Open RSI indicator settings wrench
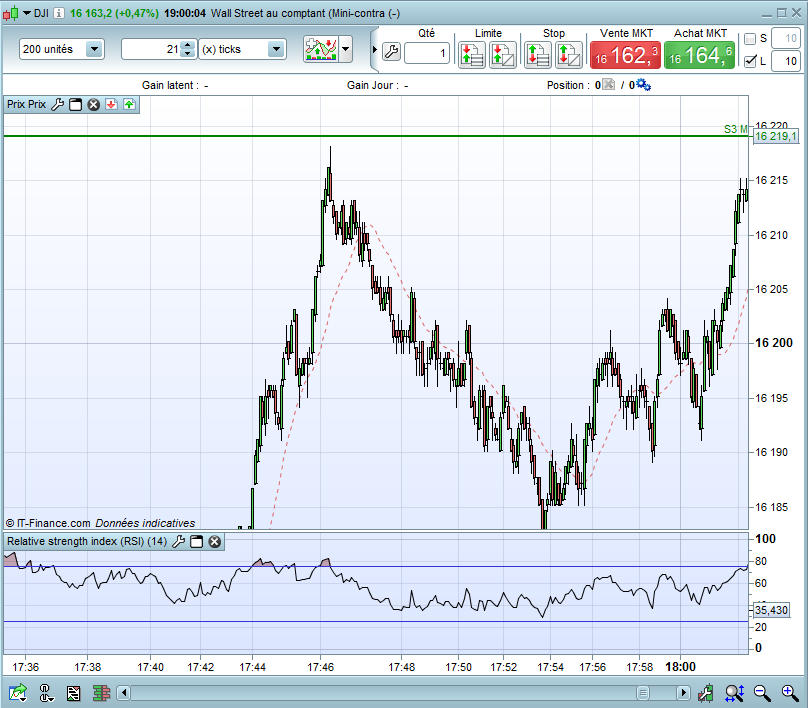The image size is (808, 708). coord(178,542)
